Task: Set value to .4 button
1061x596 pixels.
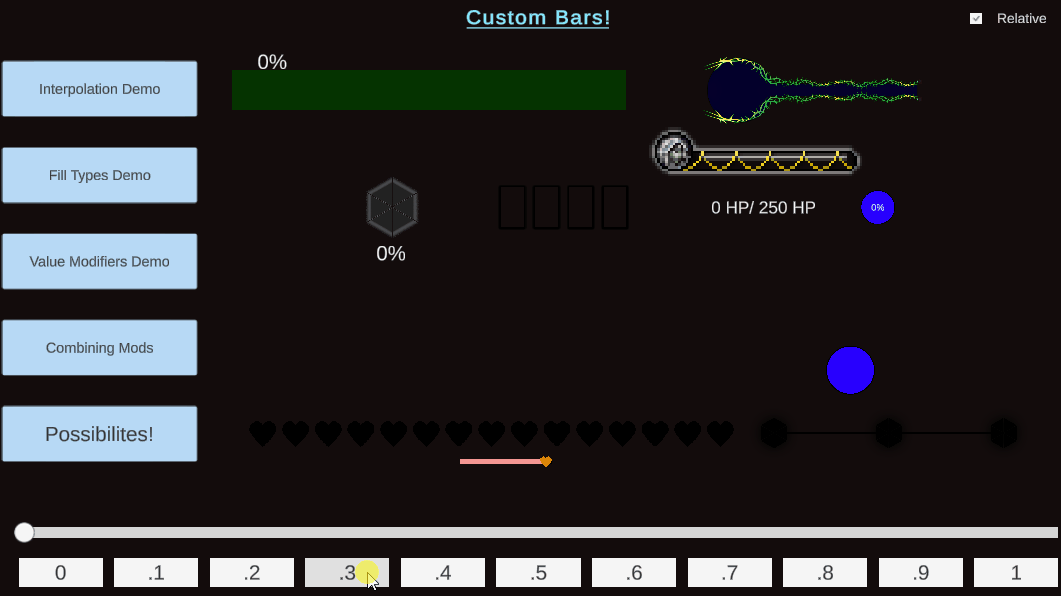Action: (x=443, y=572)
